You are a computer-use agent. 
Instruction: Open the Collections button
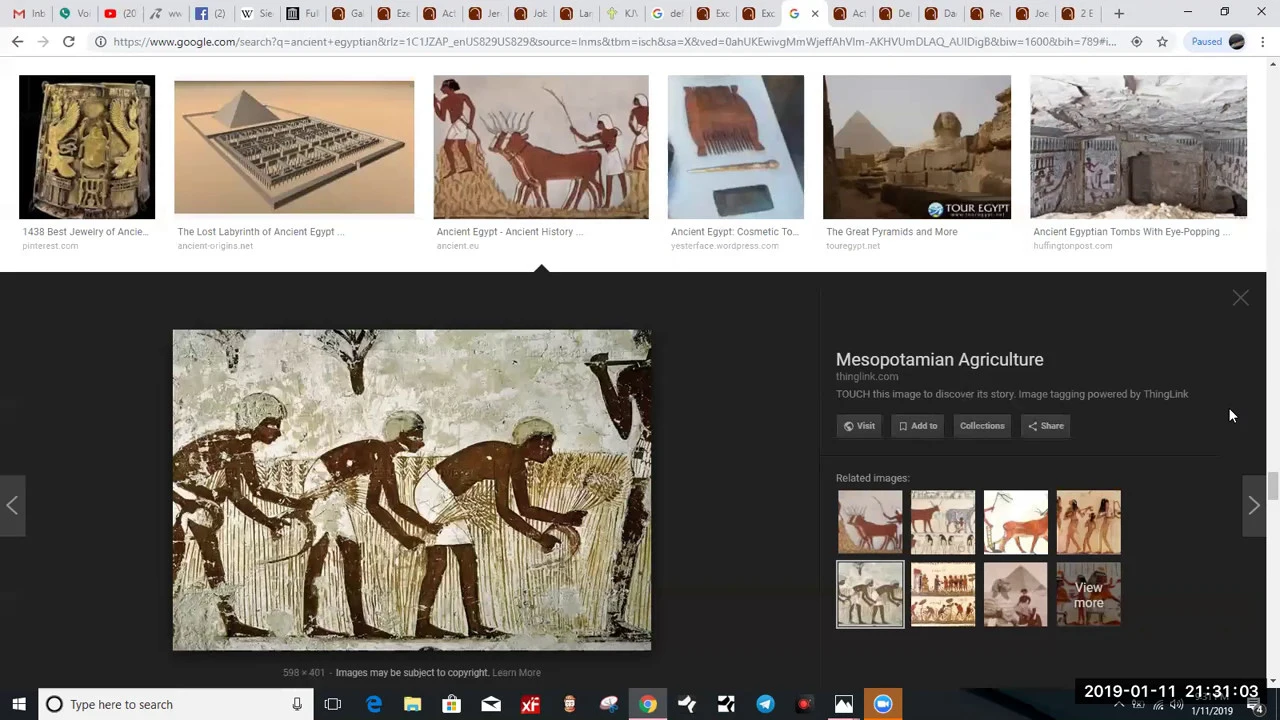tap(982, 426)
